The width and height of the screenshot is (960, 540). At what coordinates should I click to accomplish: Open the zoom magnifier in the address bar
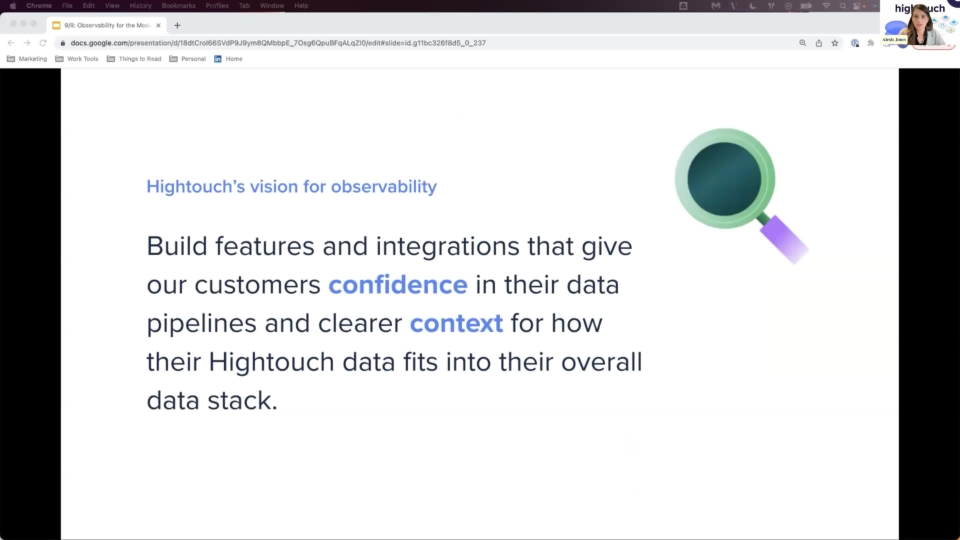pos(803,43)
